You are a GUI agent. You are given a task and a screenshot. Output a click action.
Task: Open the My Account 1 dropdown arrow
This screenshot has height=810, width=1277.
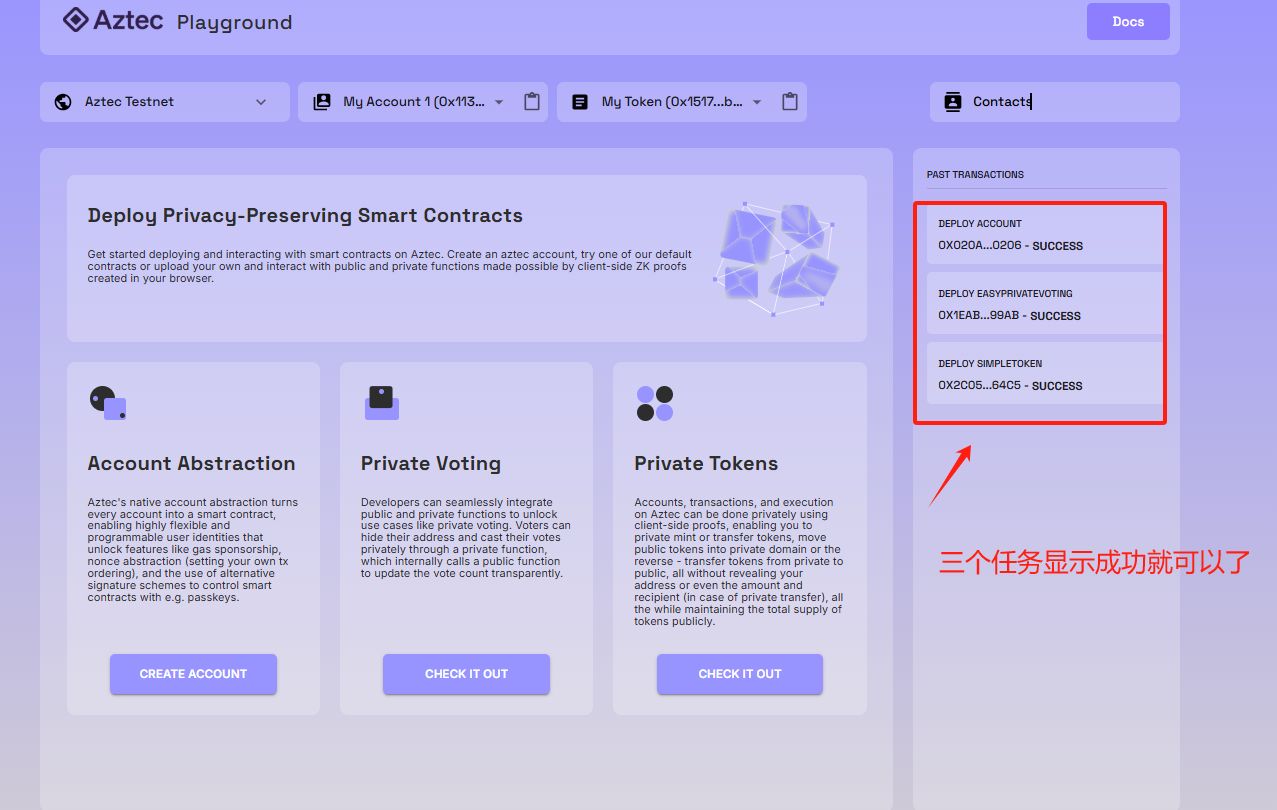click(499, 102)
